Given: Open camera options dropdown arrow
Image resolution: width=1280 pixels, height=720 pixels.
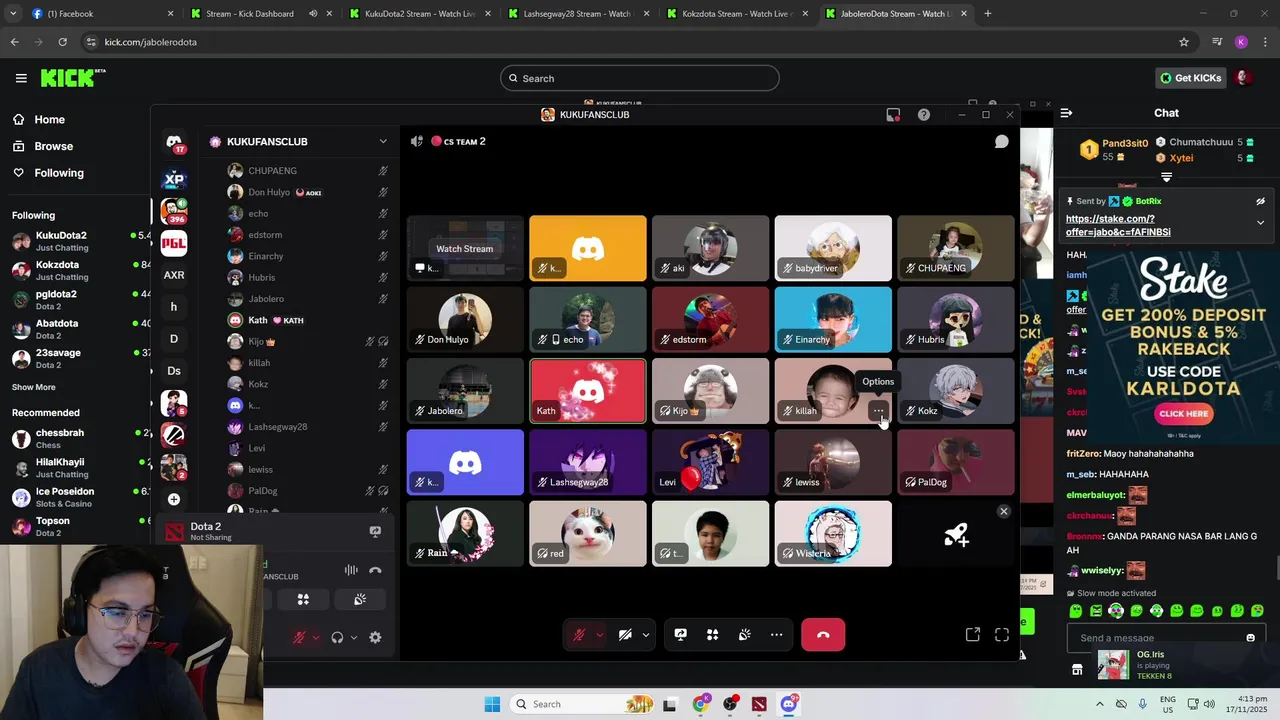Looking at the screenshot, I should tap(645, 635).
